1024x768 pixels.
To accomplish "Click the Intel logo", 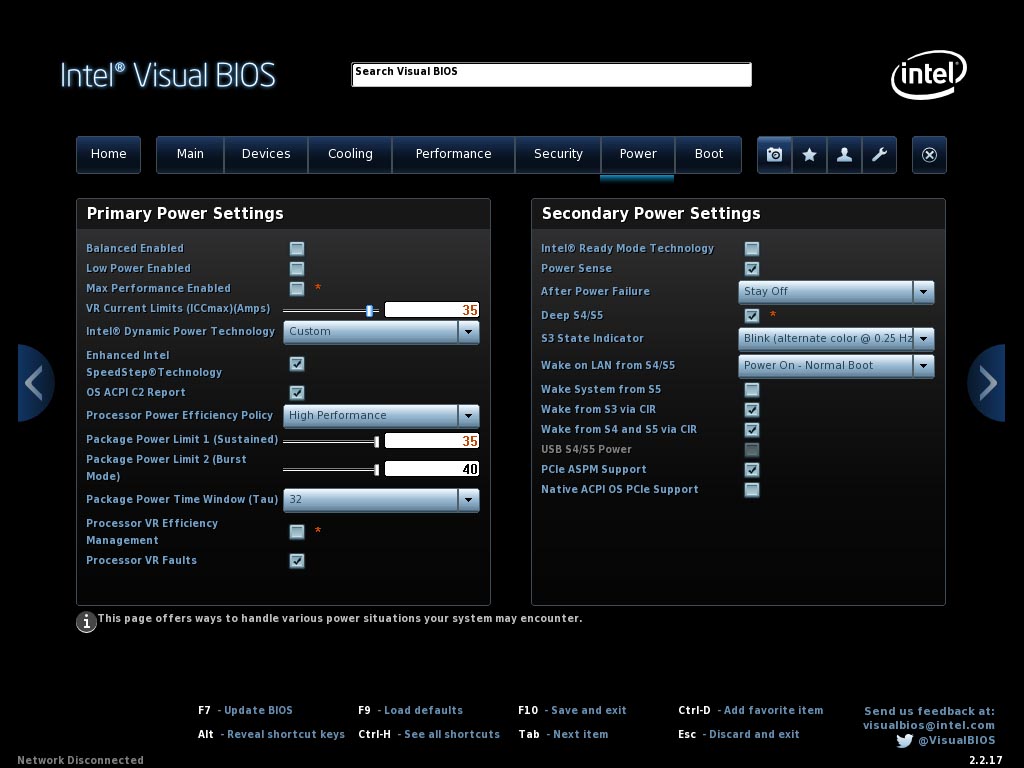I will point(929,74).
